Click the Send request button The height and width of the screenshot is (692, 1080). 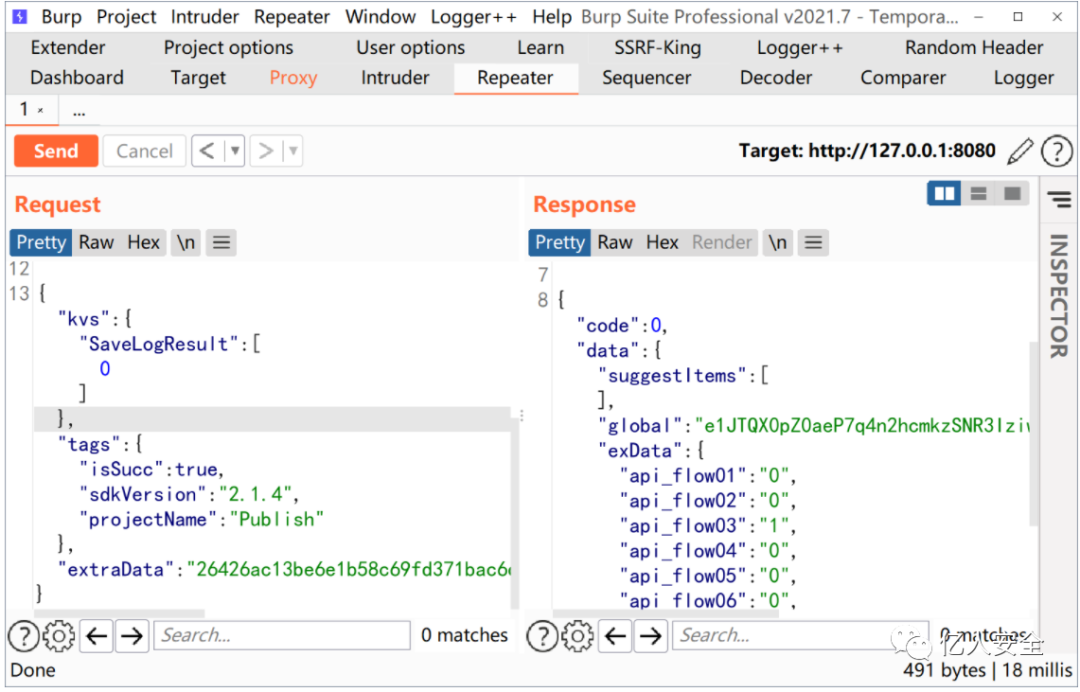coord(56,151)
